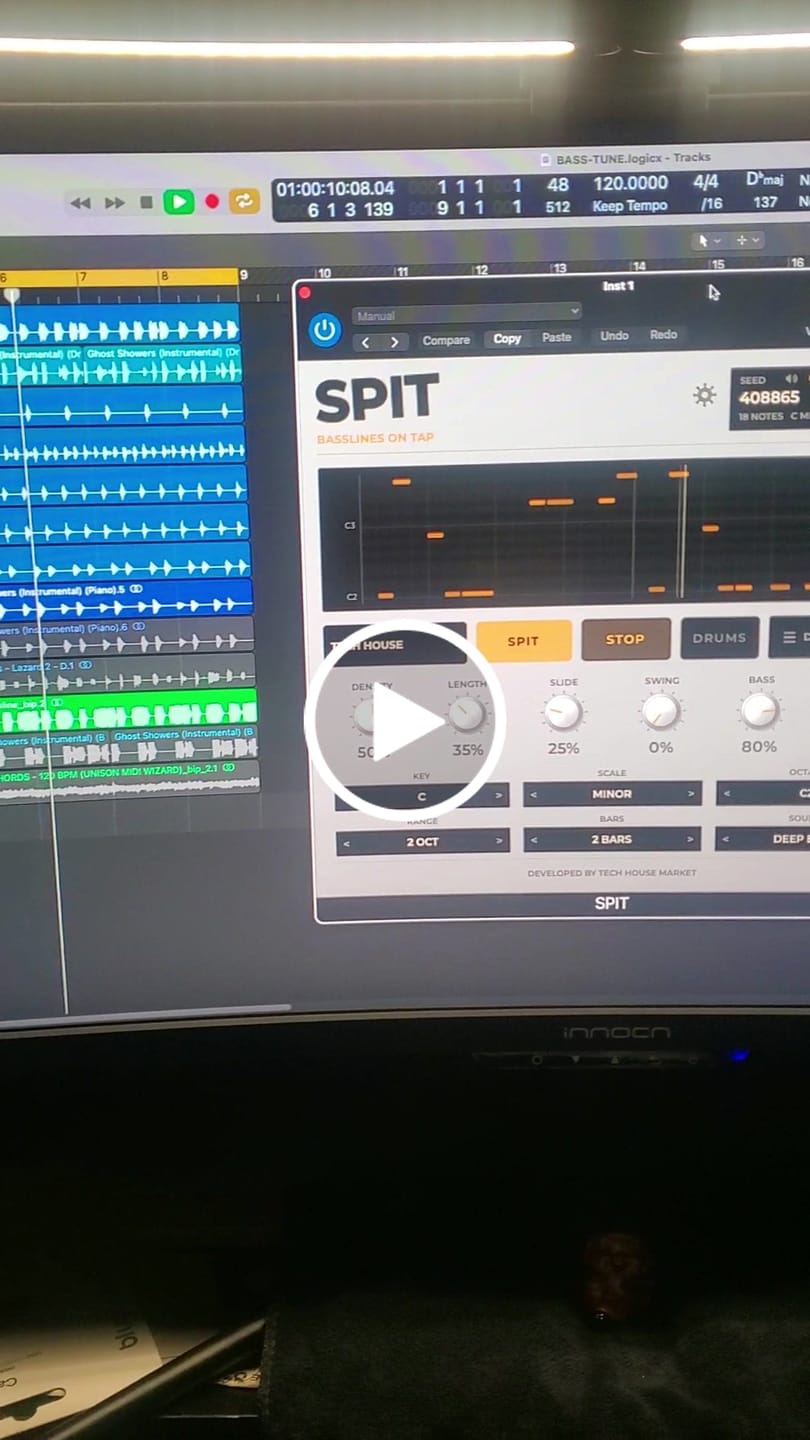Click the D♭maj key signature display
This screenshot has width=810, height=1440.
pos(765,180)
